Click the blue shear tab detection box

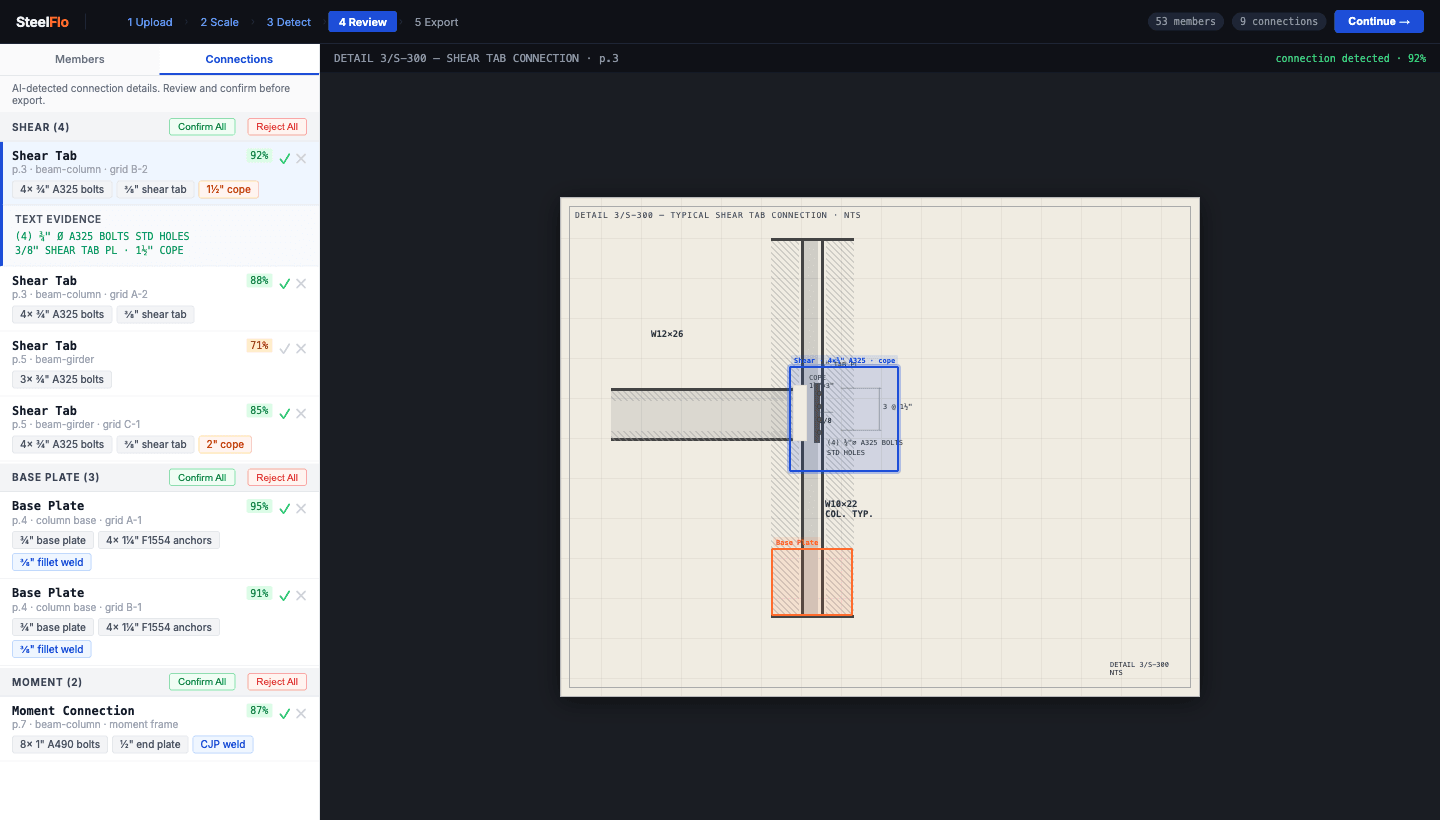pyautogui.click(x=844, y=419)
